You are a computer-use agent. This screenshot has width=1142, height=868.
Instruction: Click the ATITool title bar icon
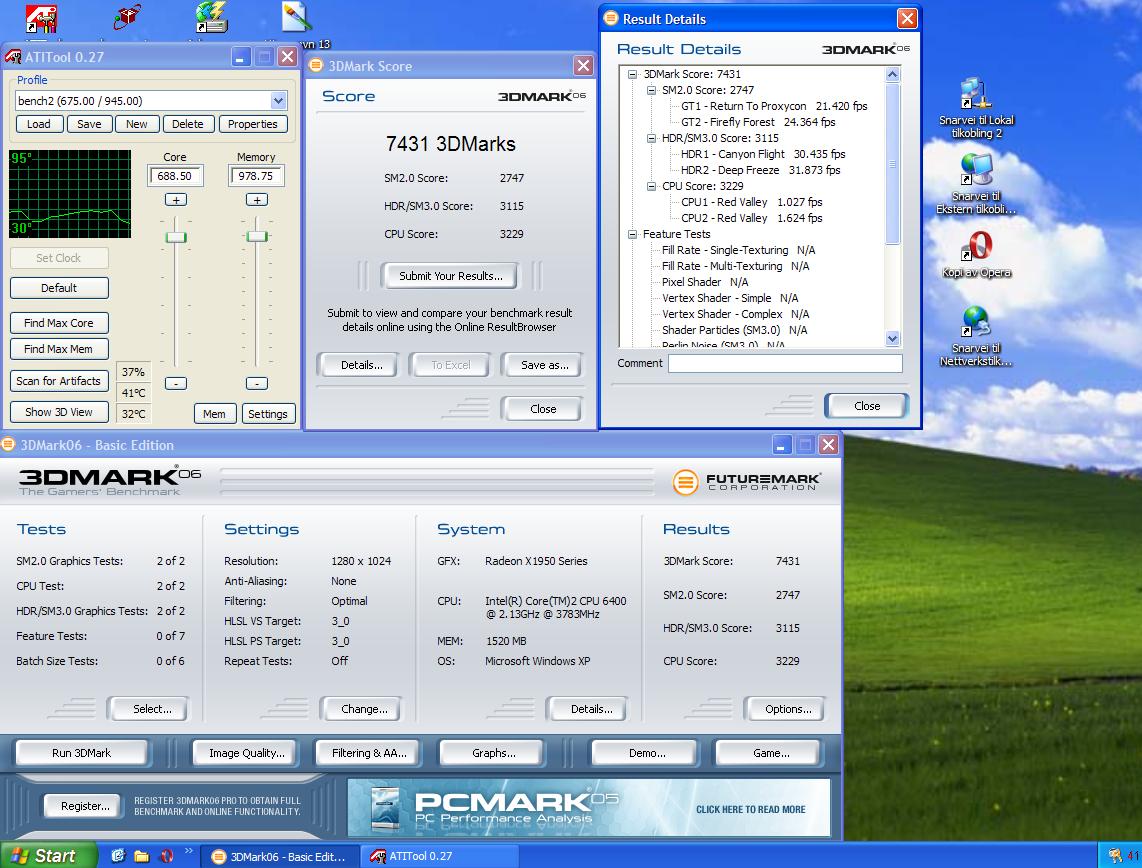pyautogui.click(x=13, y=57)
